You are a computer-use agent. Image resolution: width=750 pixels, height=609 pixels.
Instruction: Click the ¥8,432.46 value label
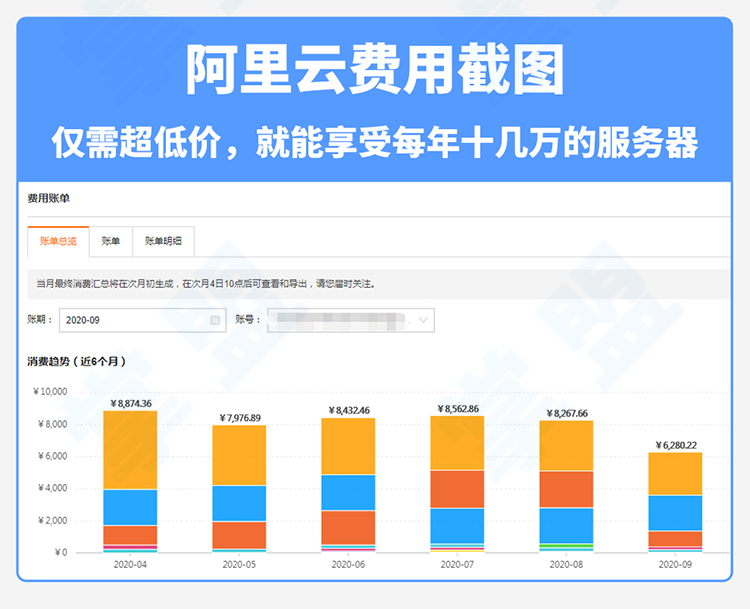[349, 410]
